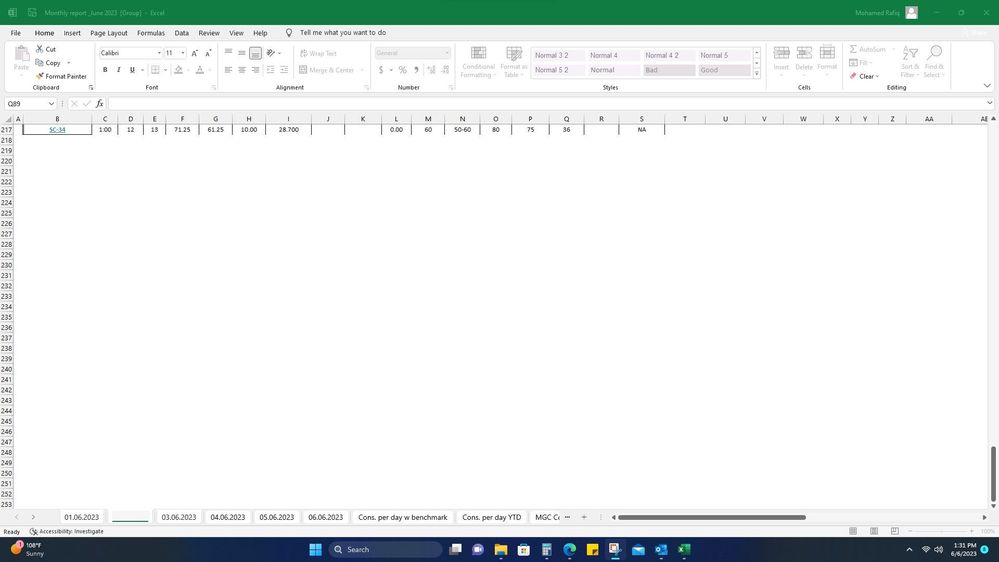Collapse the ribbon with the chevron
Viewport: 999px width, 562px height.
point(987,85)
